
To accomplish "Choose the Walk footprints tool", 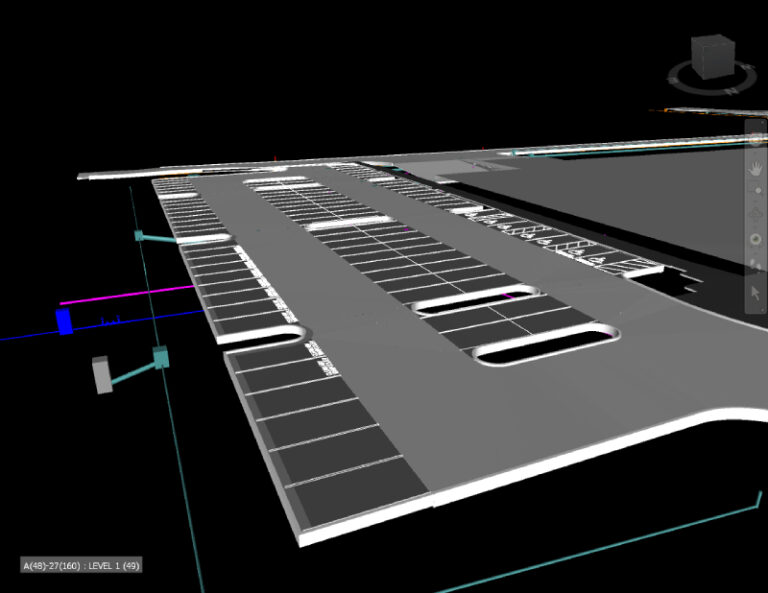I will pyautogui.click(x=756, y=264).
